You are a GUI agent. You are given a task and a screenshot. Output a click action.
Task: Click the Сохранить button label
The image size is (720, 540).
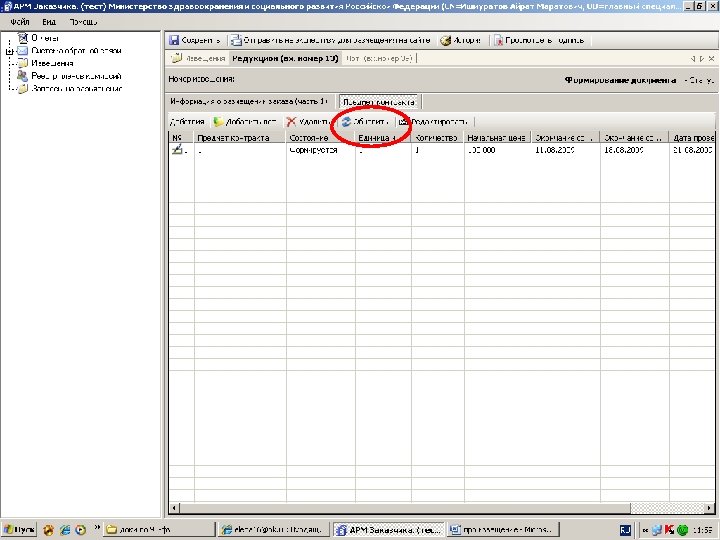click(201, 40)
